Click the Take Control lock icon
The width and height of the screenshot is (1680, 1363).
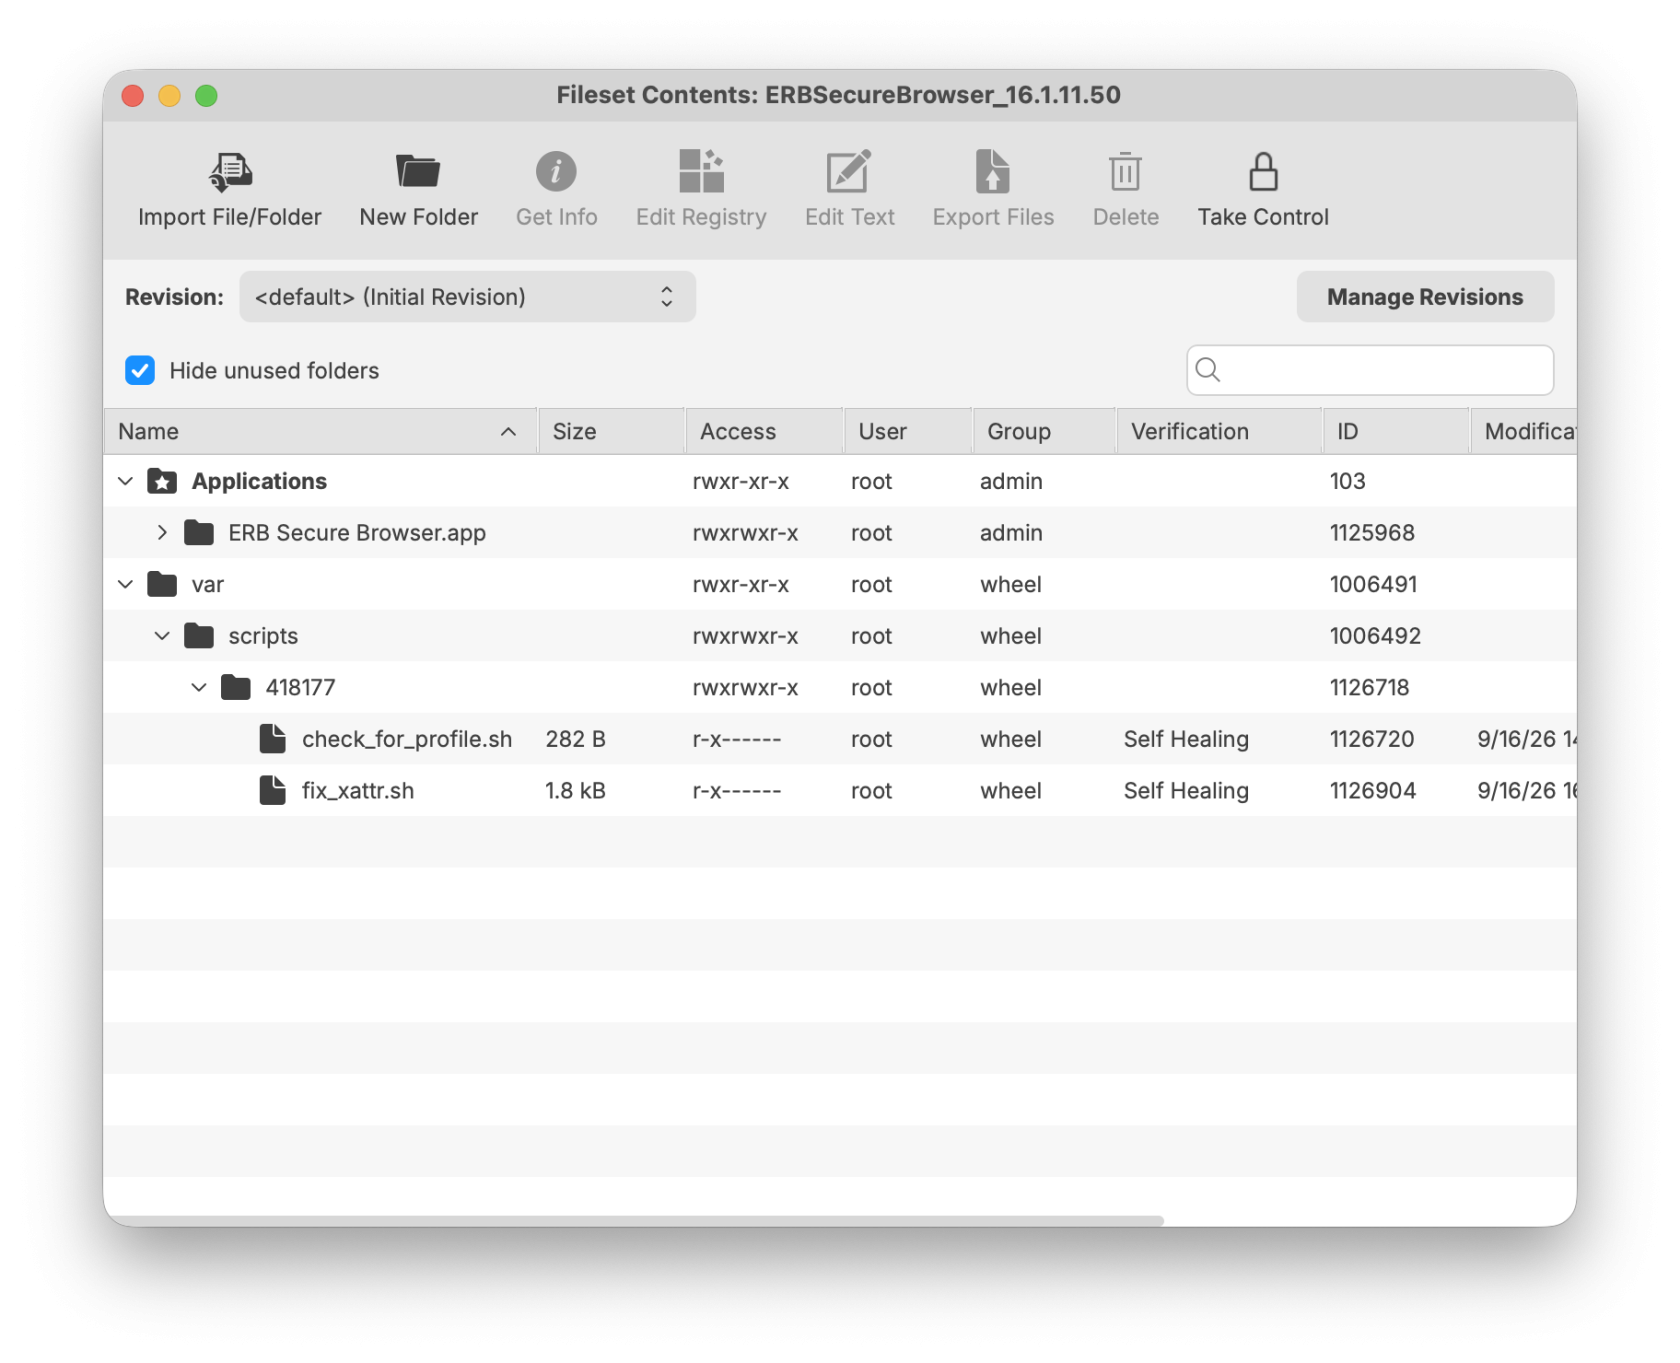[x=1263, y=172]
